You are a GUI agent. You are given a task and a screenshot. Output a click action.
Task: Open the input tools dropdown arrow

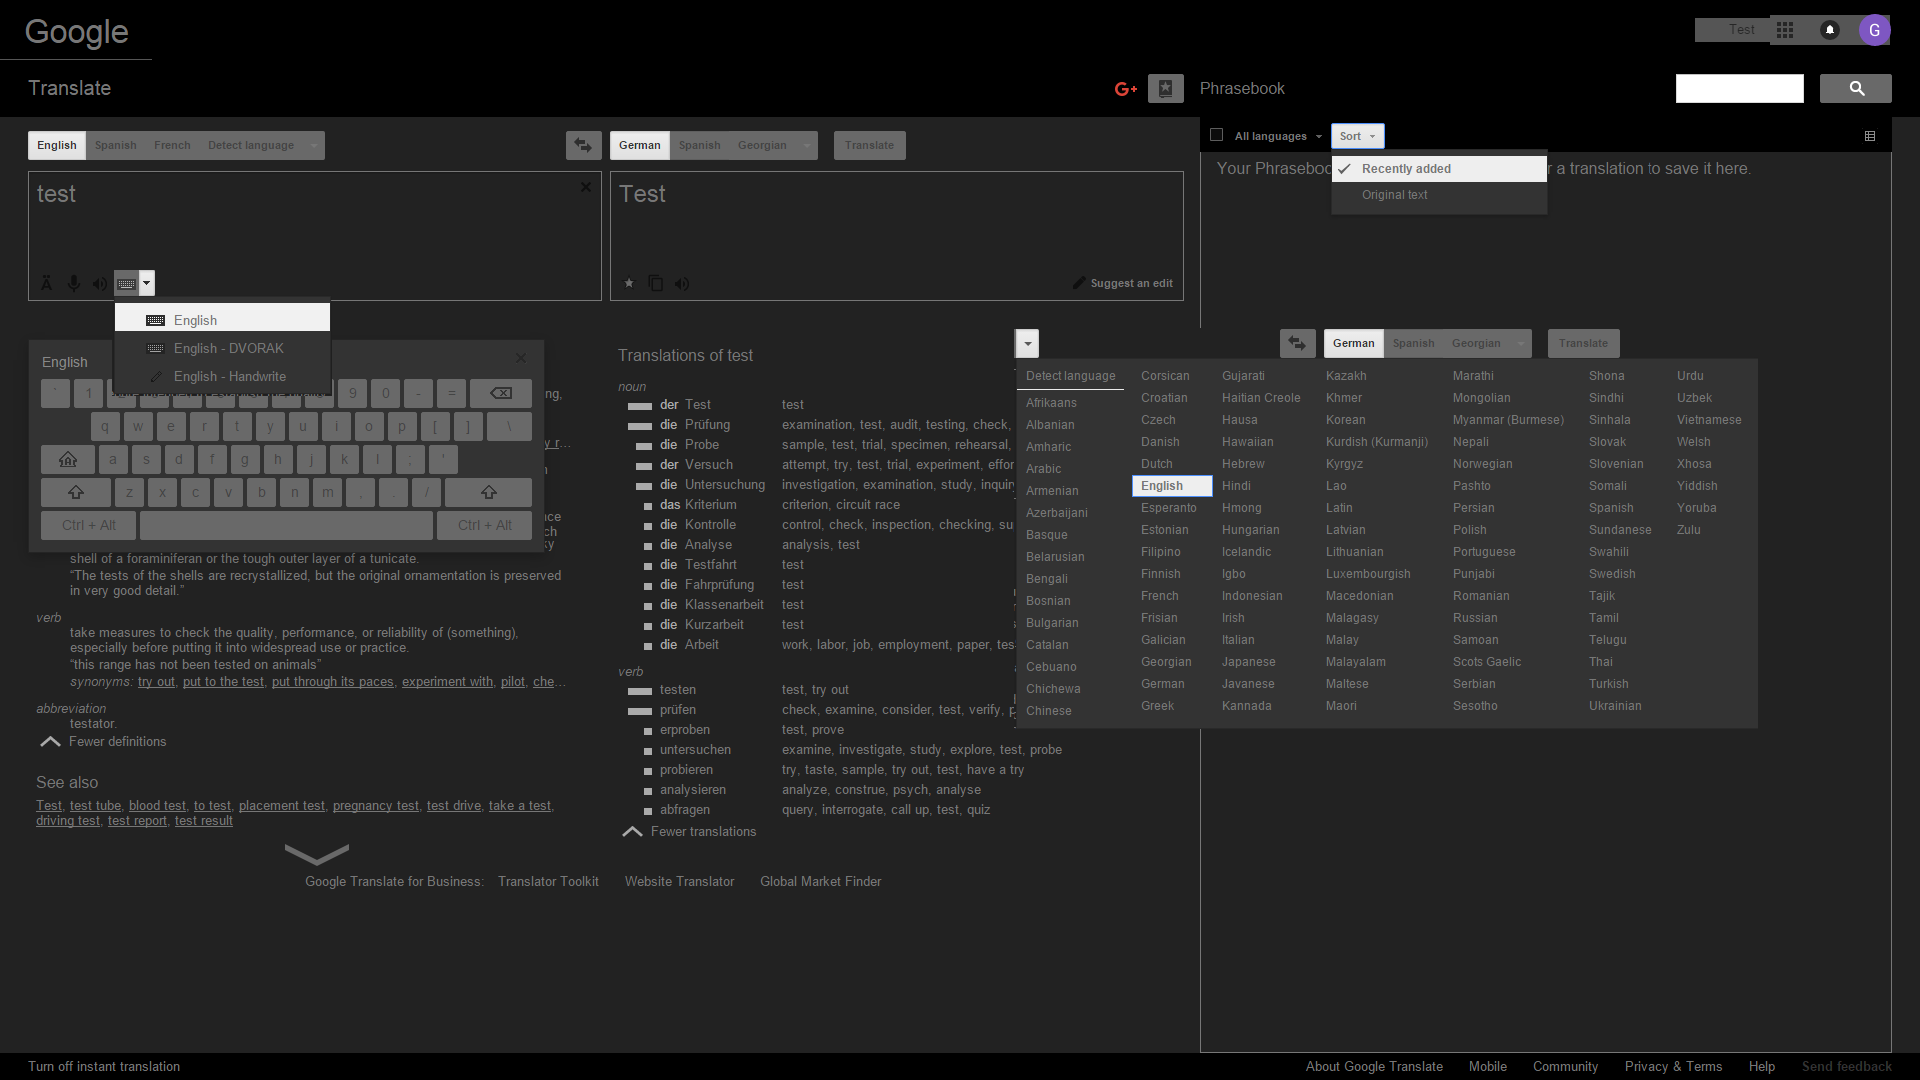coord(147,284)
